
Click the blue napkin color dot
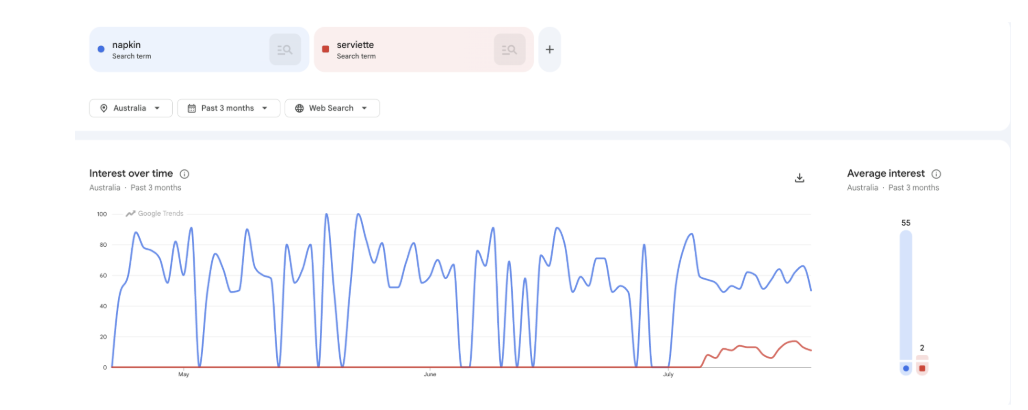(101, 49)
